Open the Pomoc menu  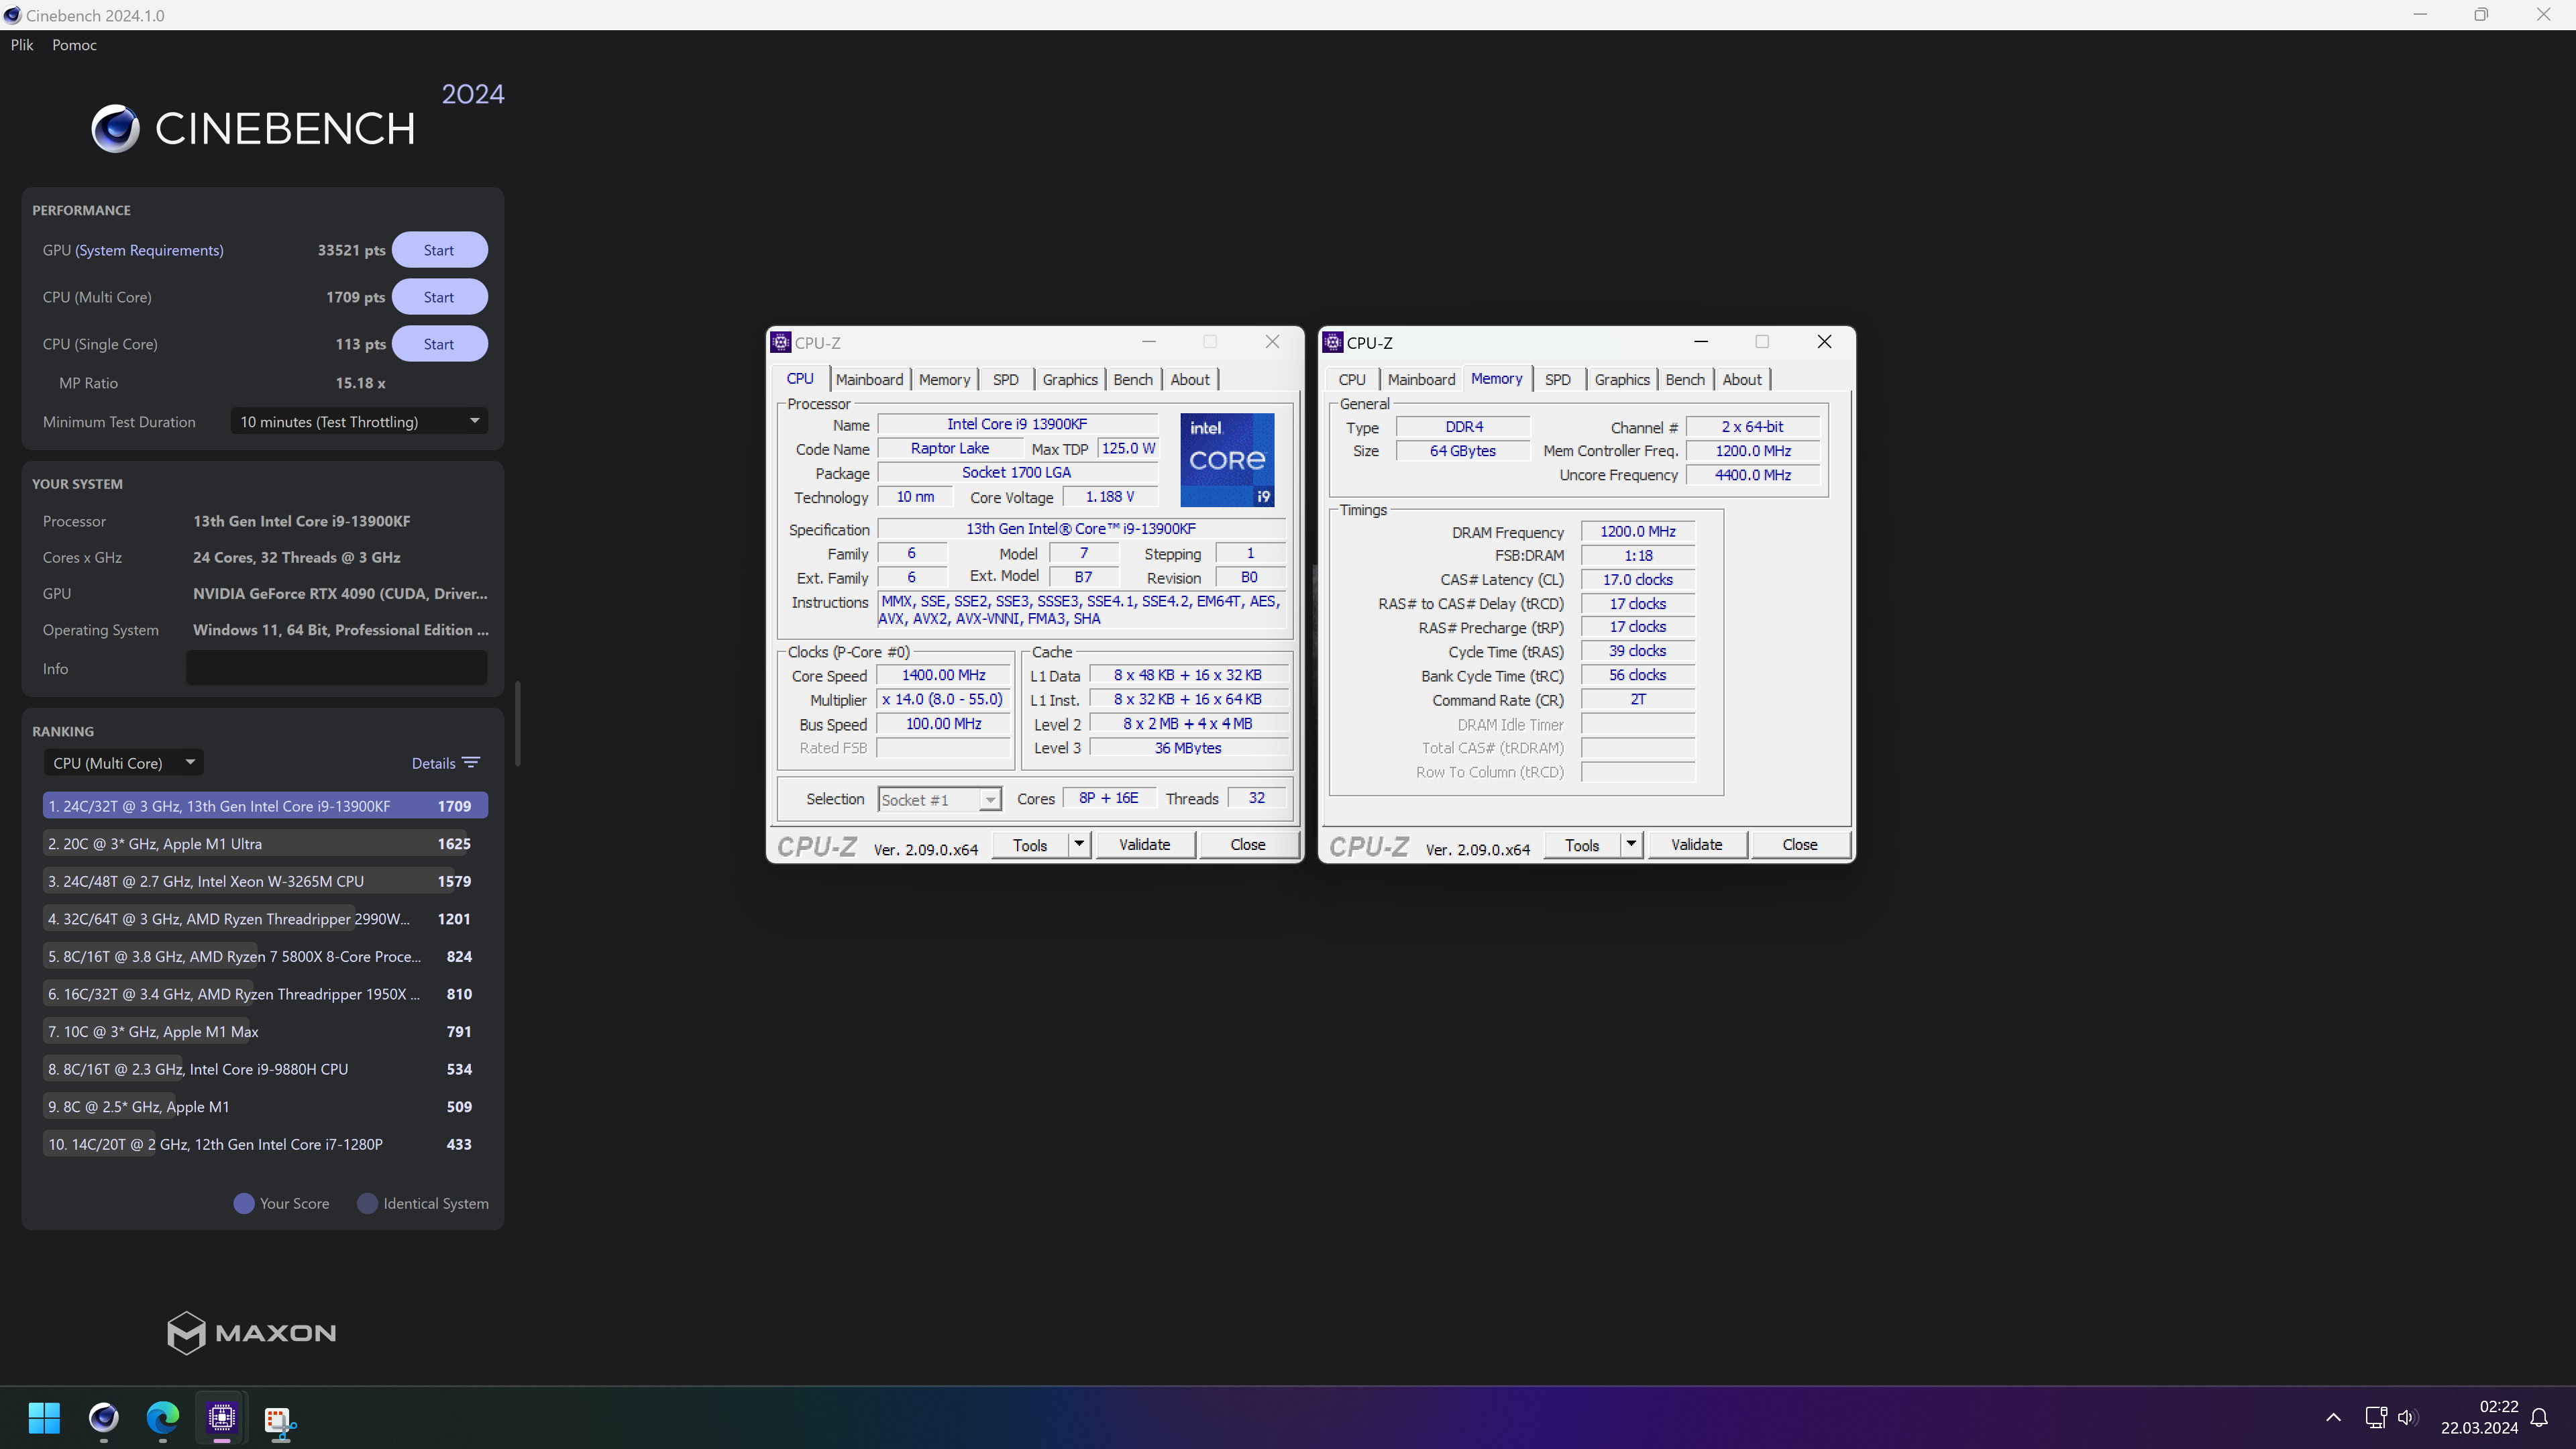[74, 45]
